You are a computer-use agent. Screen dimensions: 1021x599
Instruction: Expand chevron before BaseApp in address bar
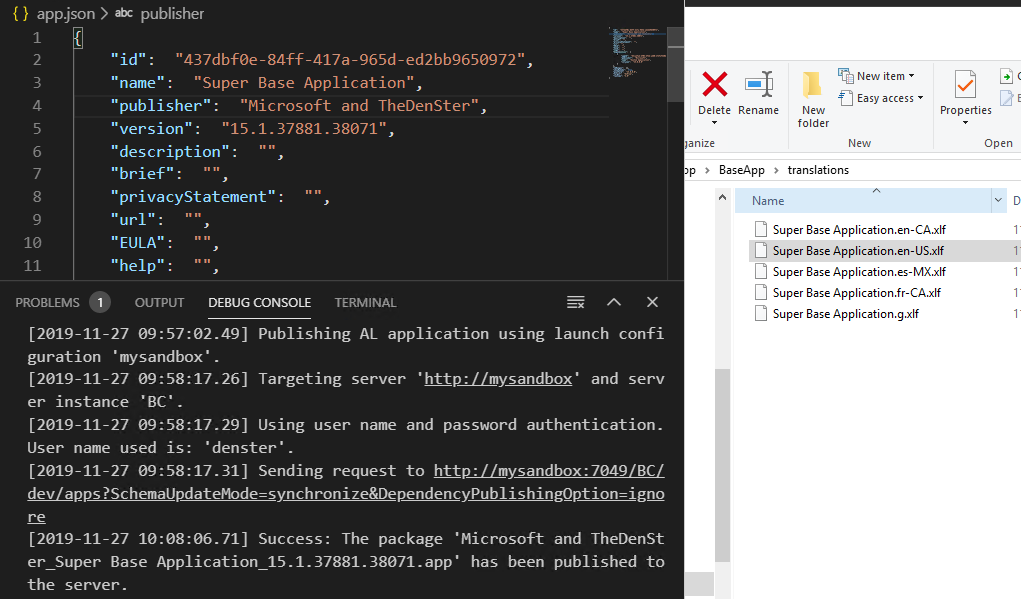coord(707,170)
